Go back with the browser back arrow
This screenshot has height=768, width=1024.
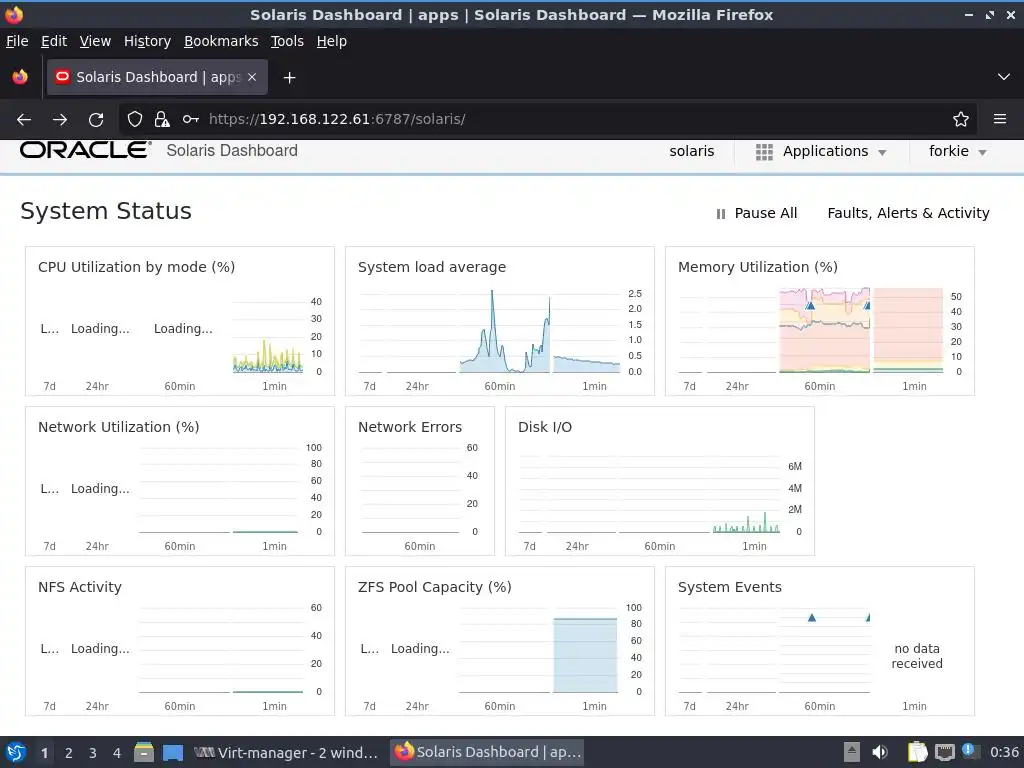[x=24, y=120]
